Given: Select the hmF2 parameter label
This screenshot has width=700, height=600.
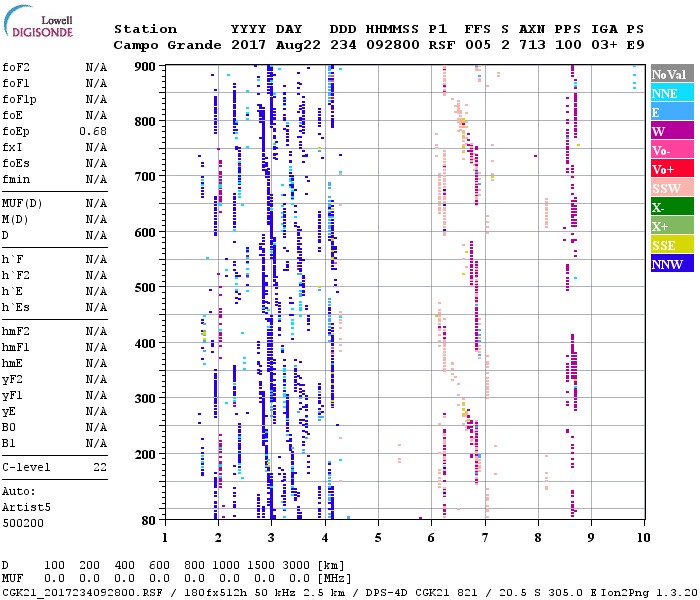Looking at the screenshot, I should [17, 331].
